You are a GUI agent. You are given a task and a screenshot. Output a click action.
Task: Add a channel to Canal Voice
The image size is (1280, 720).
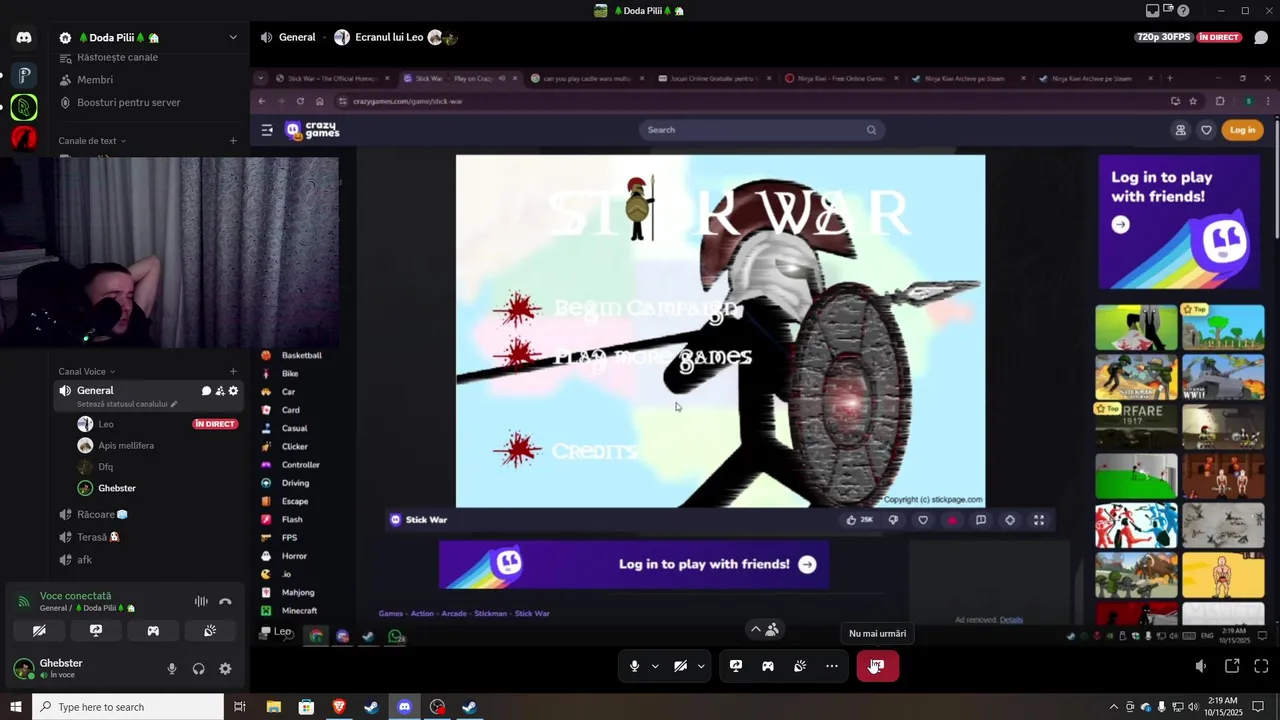(x=233, y=372)
